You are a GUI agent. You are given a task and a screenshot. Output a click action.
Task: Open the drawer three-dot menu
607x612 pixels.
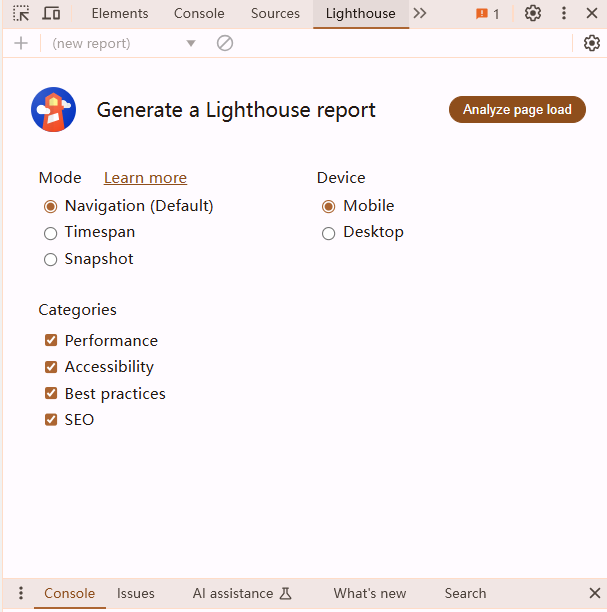coord(21,593)
